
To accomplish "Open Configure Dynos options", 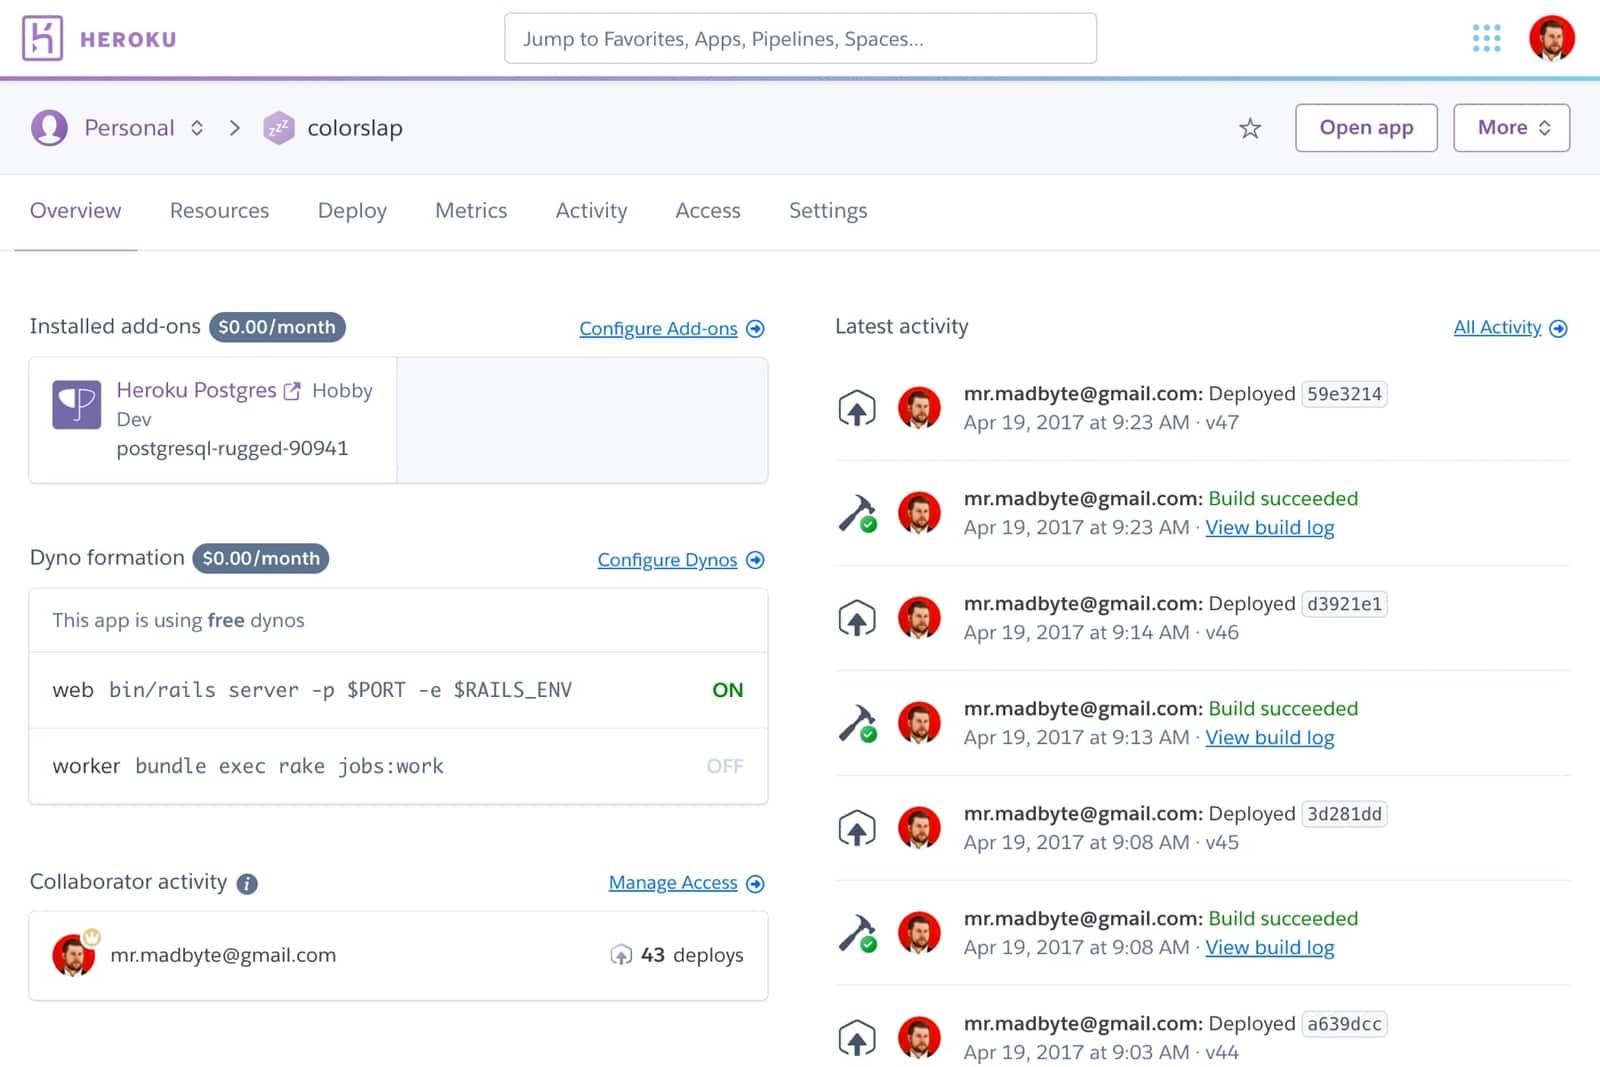I will (x=668, y=560).
